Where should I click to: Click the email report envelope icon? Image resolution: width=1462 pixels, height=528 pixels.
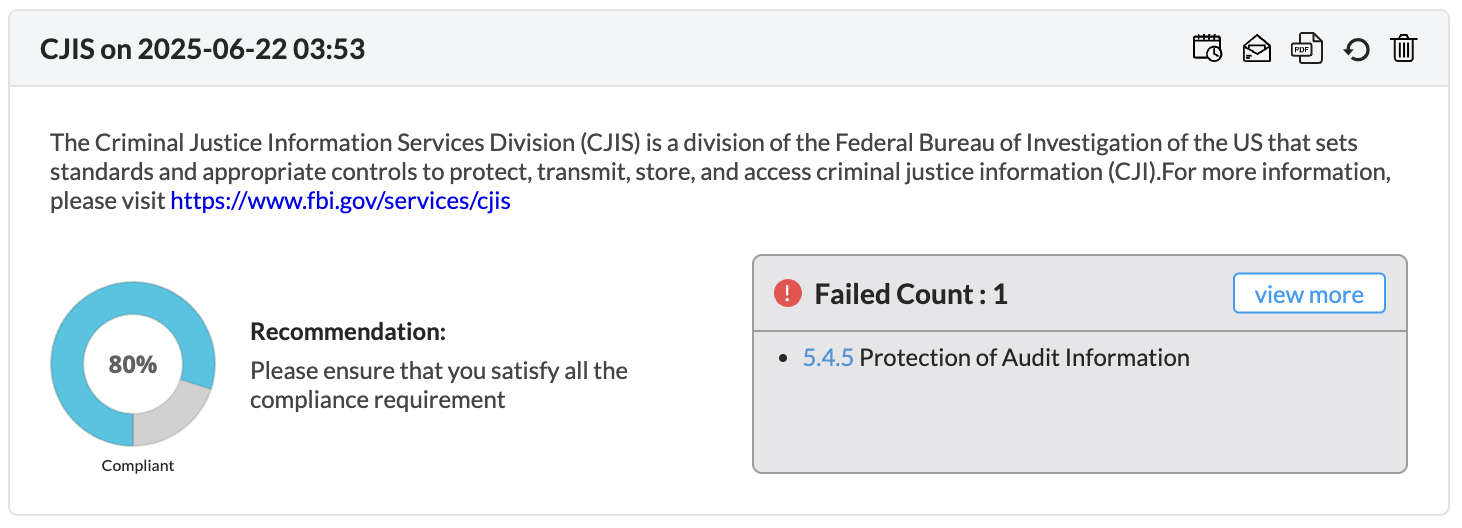tap(1256, 48)
